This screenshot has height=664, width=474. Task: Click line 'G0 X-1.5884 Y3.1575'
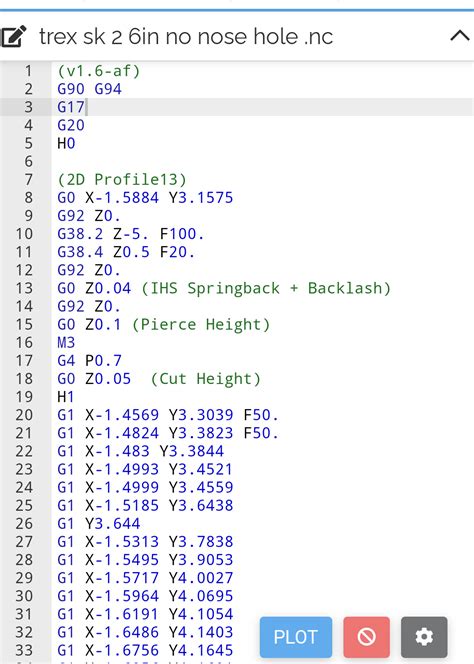tap(145, 198)
